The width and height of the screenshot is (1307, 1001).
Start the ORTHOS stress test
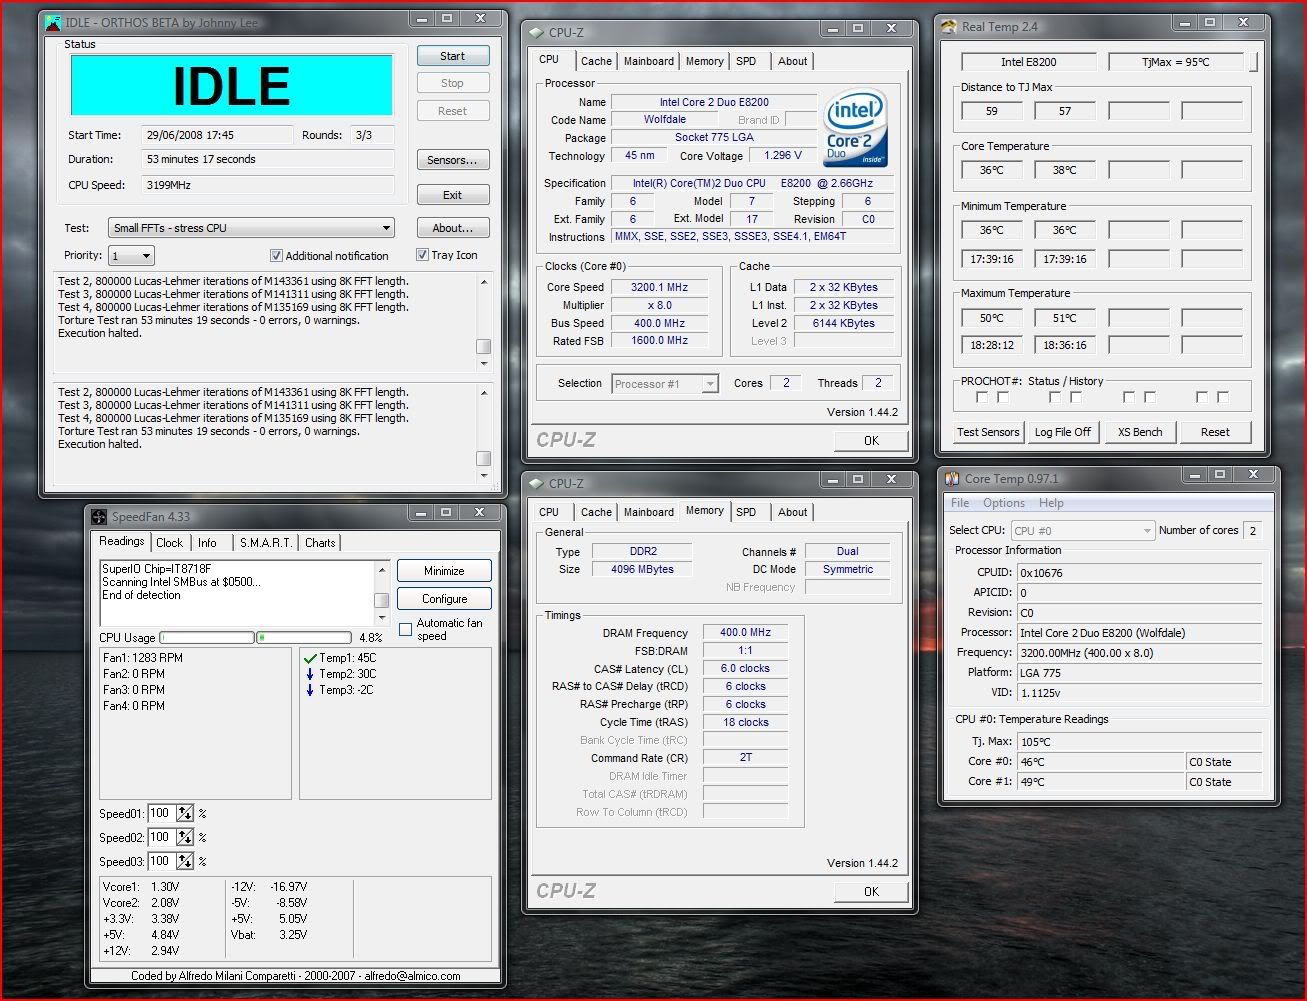tap(453, 56)
